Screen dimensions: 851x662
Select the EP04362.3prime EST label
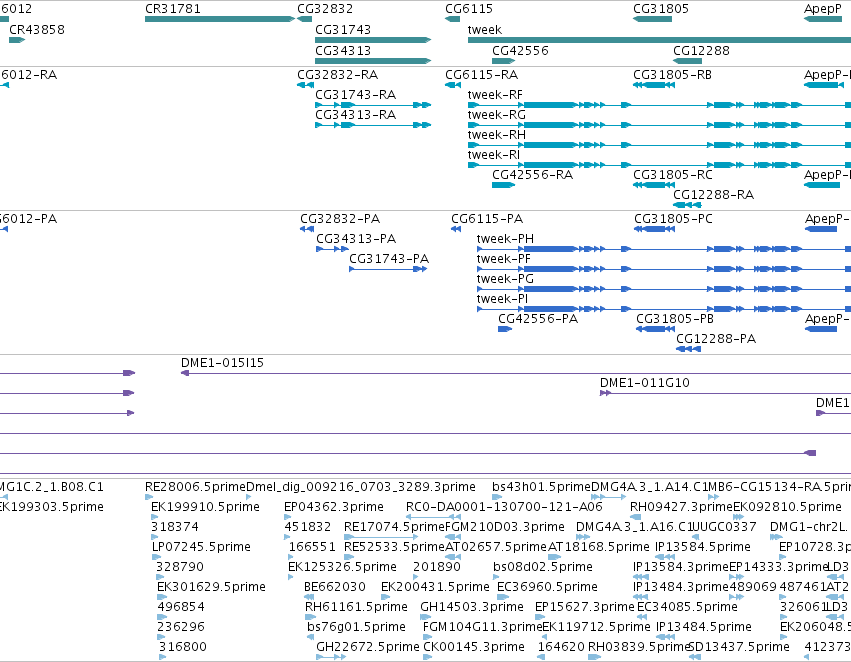click(x=334, y=507)
